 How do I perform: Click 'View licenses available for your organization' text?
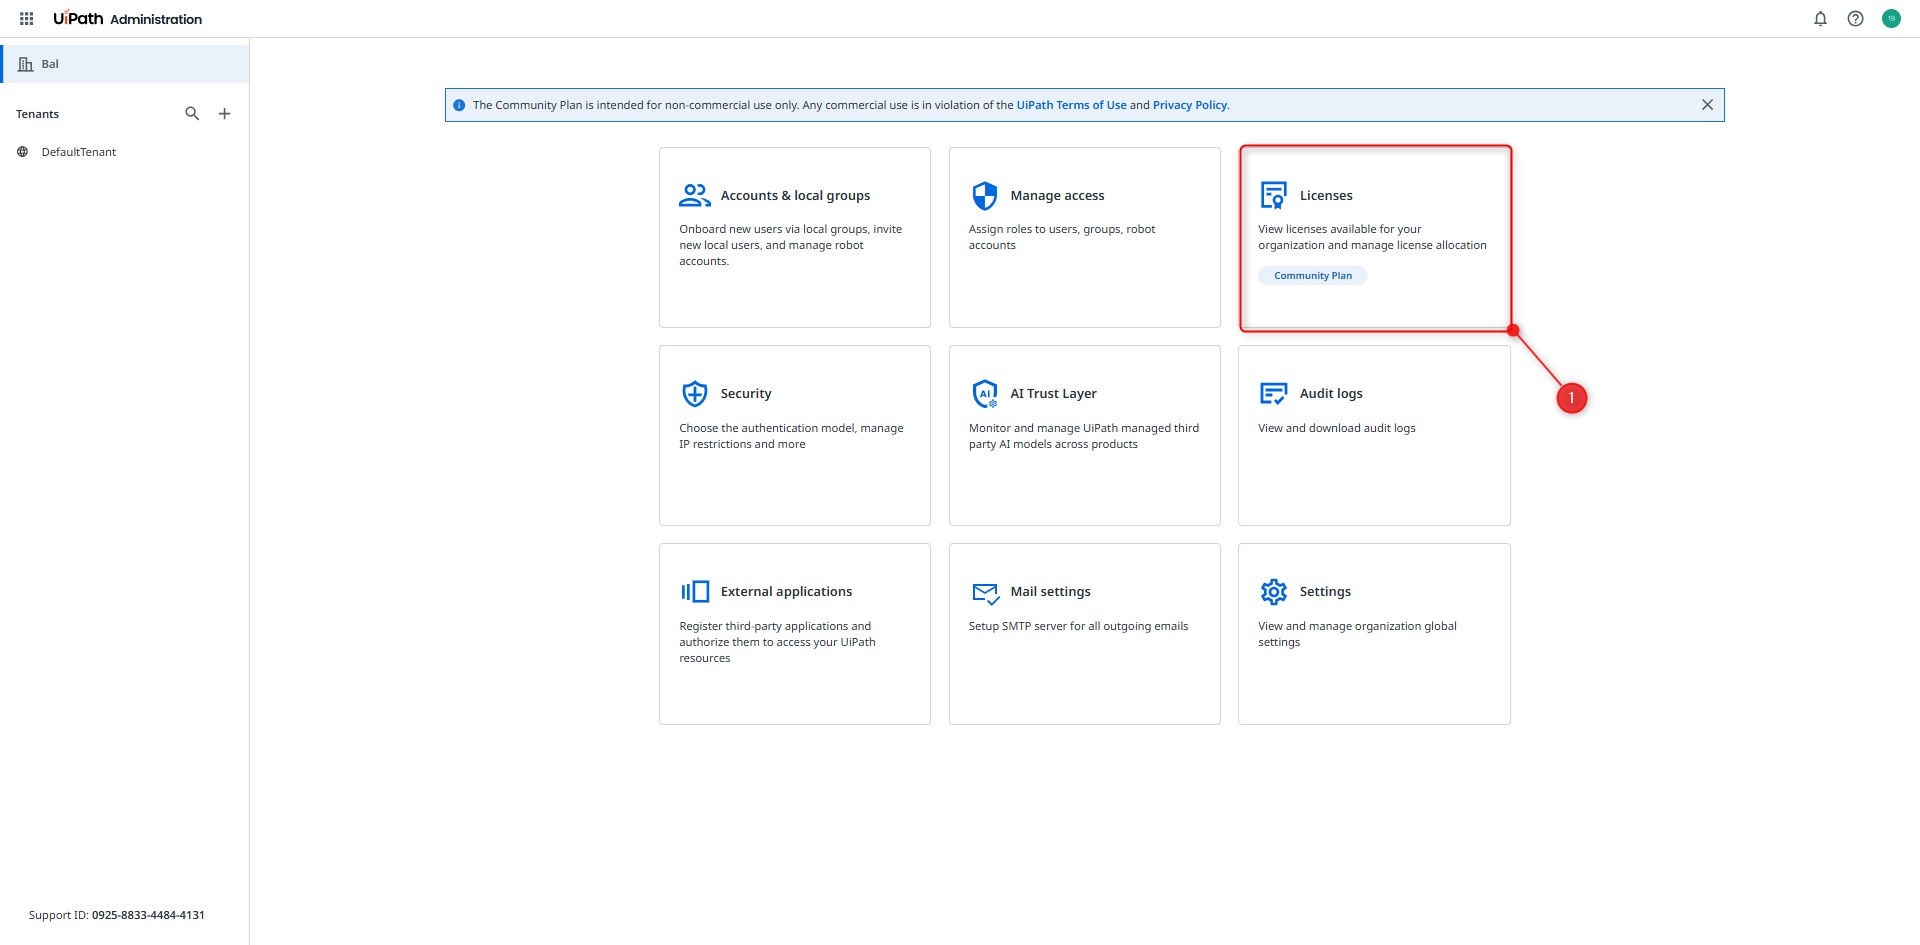point(1372,237)
